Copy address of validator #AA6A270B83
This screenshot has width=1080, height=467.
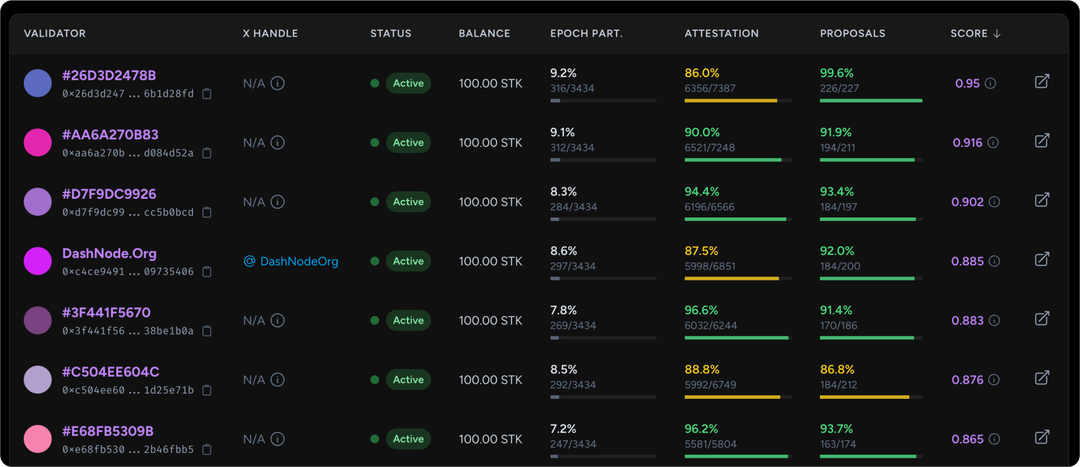207,153
